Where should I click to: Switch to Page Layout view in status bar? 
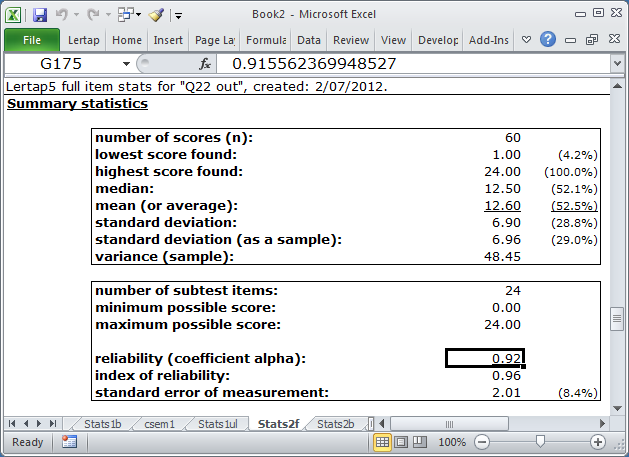[x=400, y=442]
